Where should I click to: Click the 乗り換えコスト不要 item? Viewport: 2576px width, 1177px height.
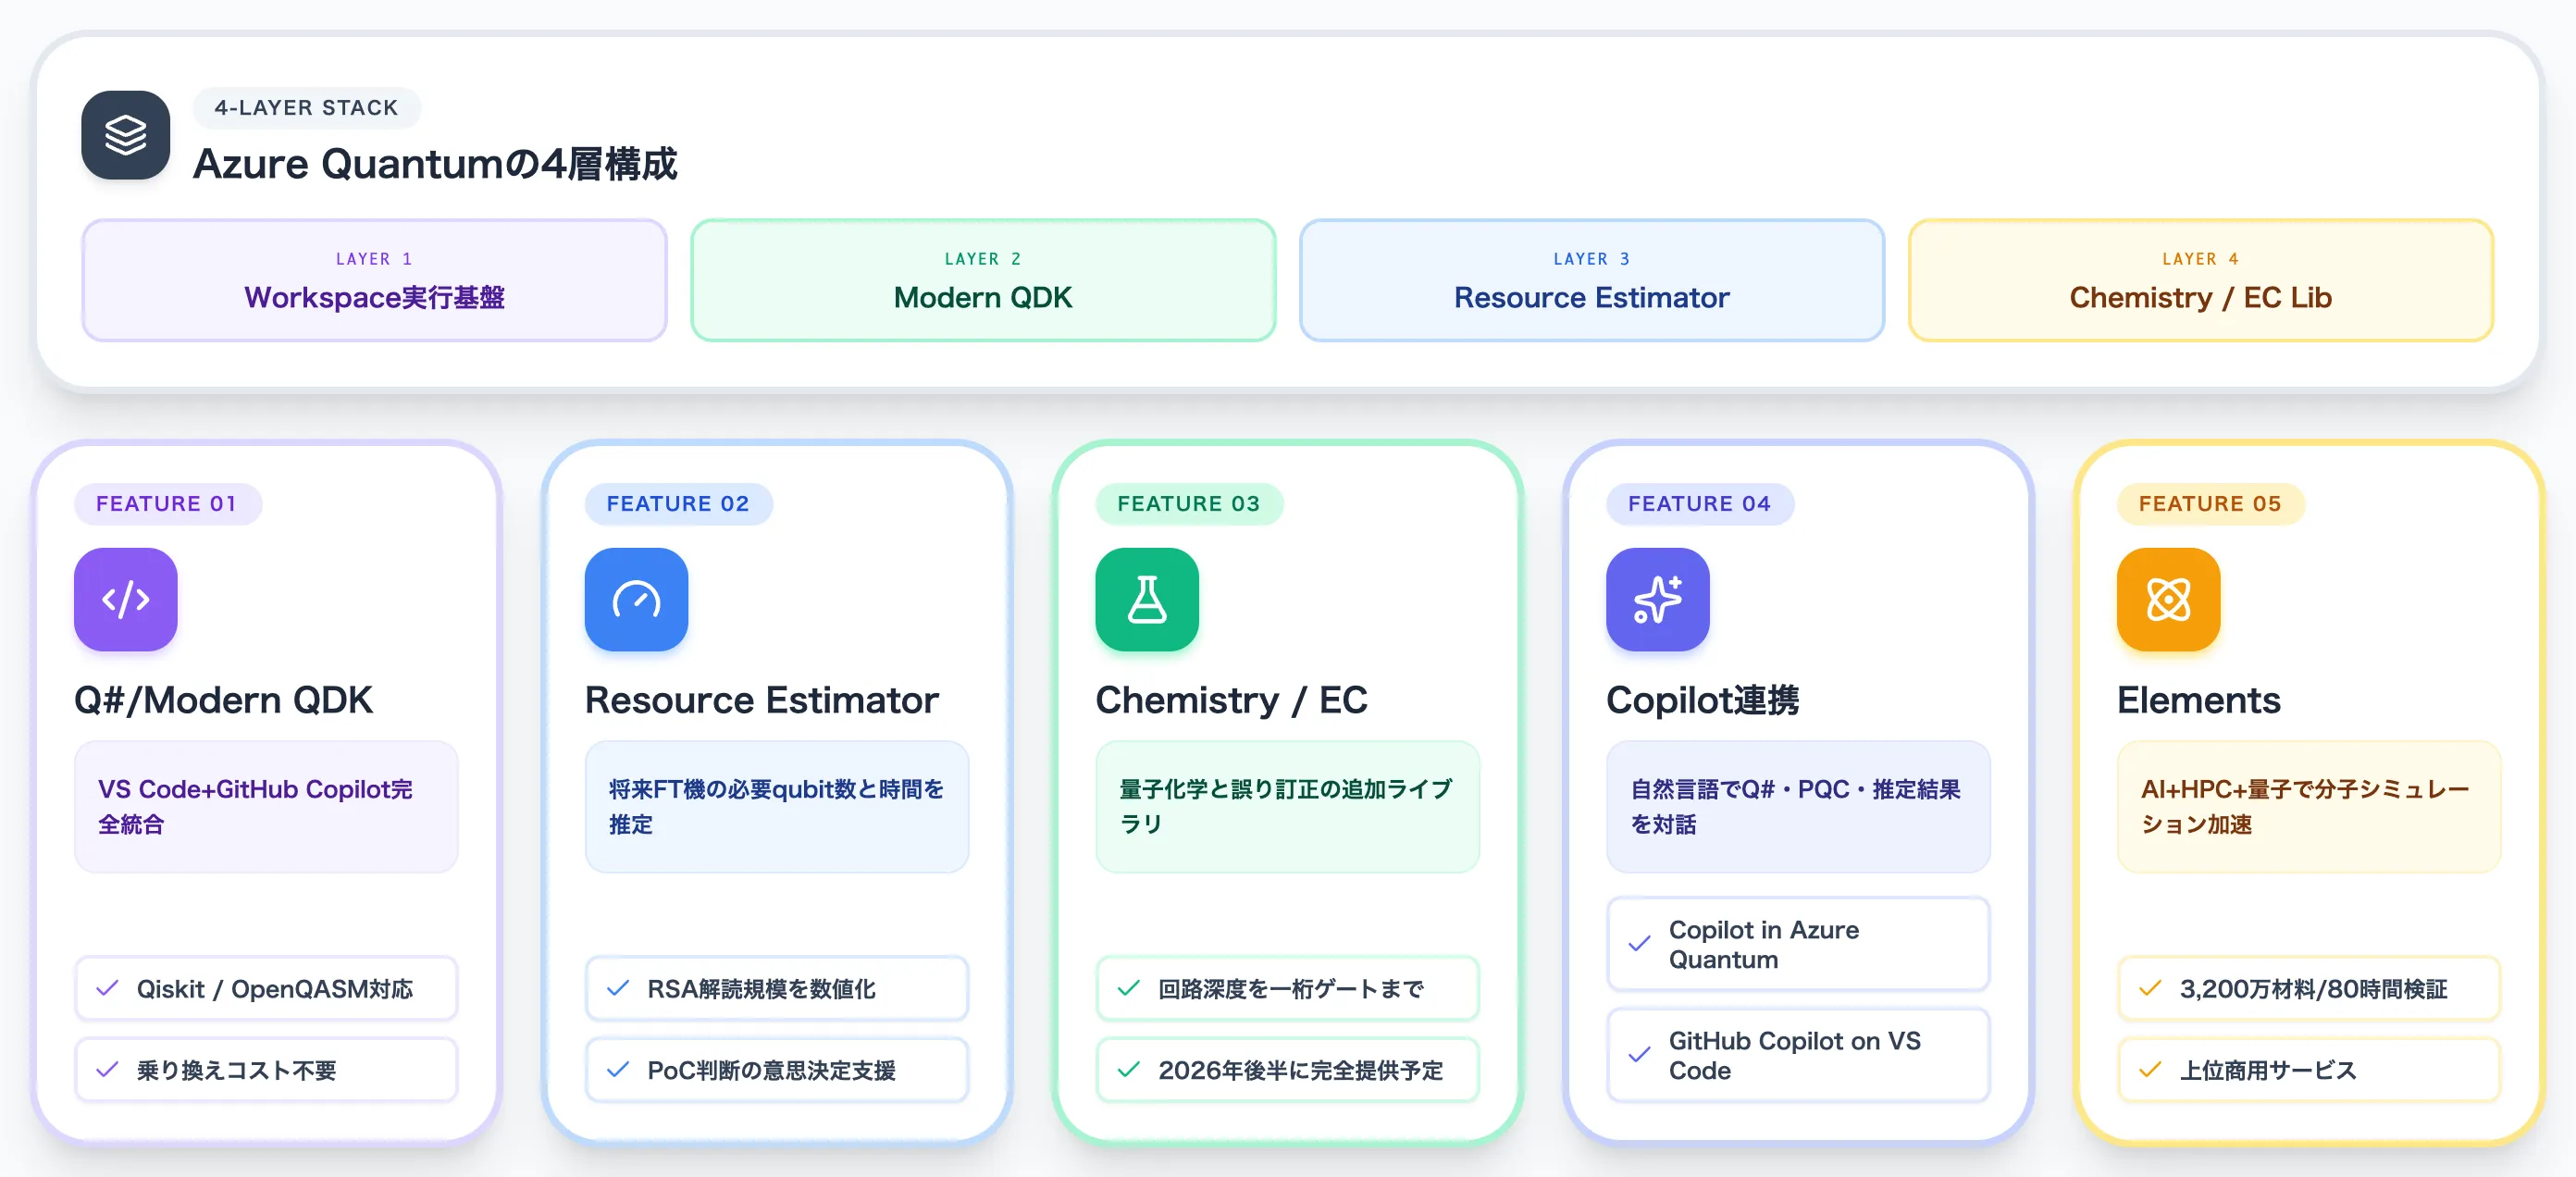(266, 1070)
